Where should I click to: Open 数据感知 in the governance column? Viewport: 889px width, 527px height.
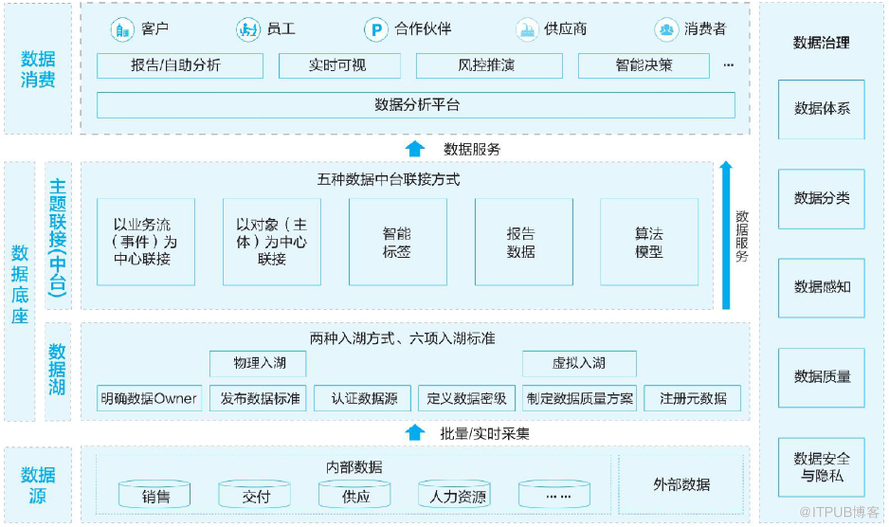click(x=822, y=288)
